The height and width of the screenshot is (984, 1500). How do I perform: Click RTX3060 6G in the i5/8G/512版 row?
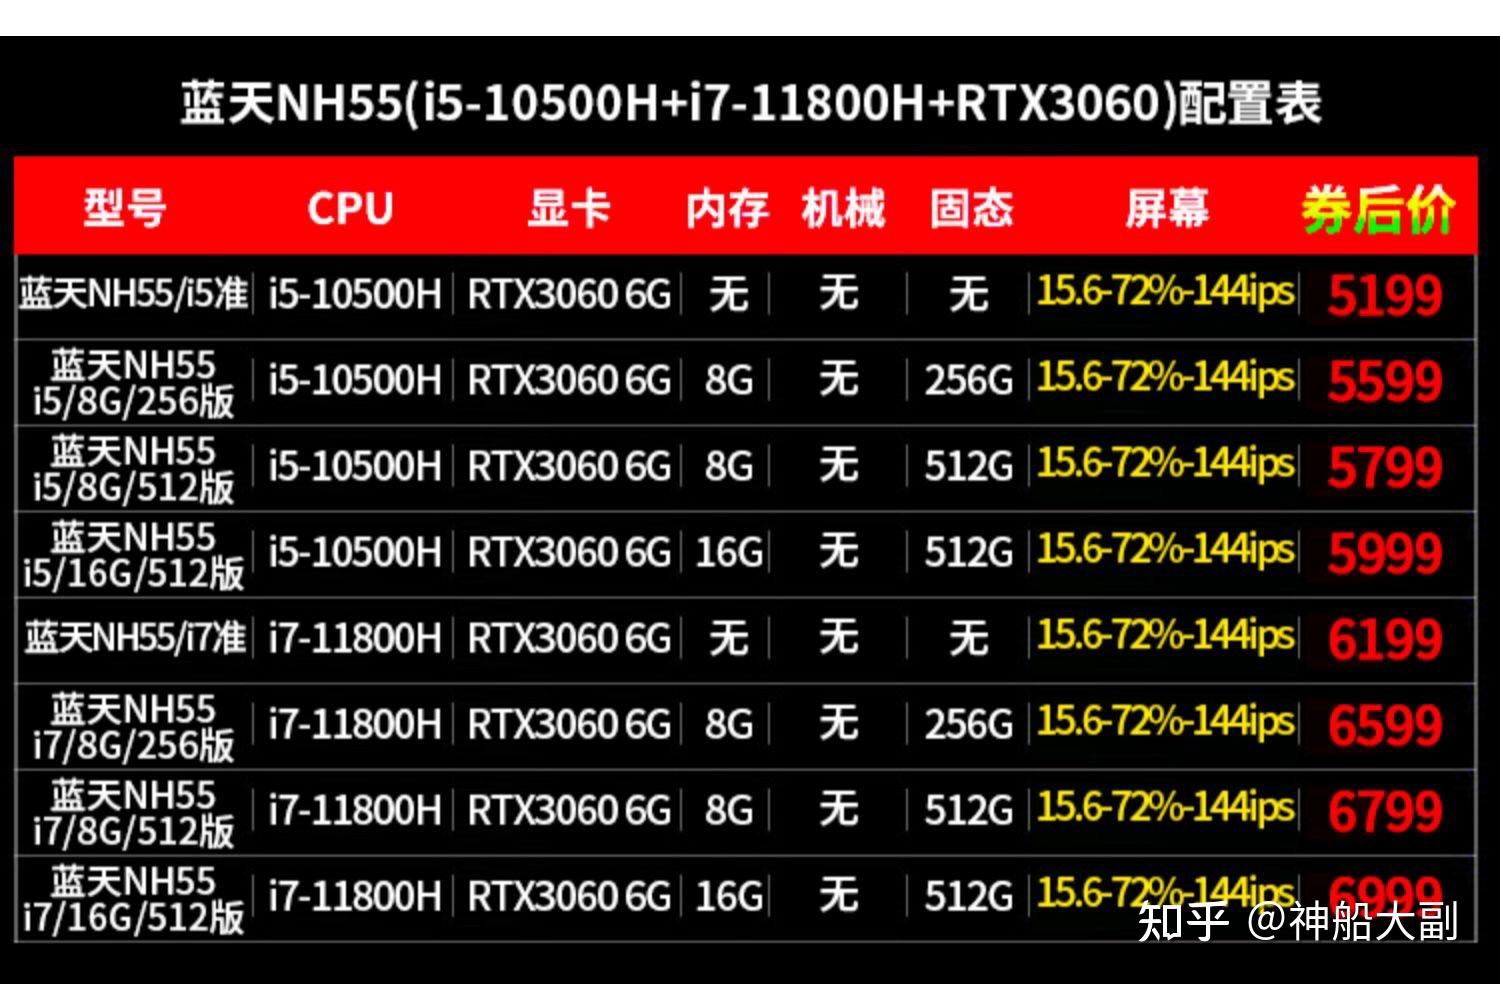pos(569,466)
